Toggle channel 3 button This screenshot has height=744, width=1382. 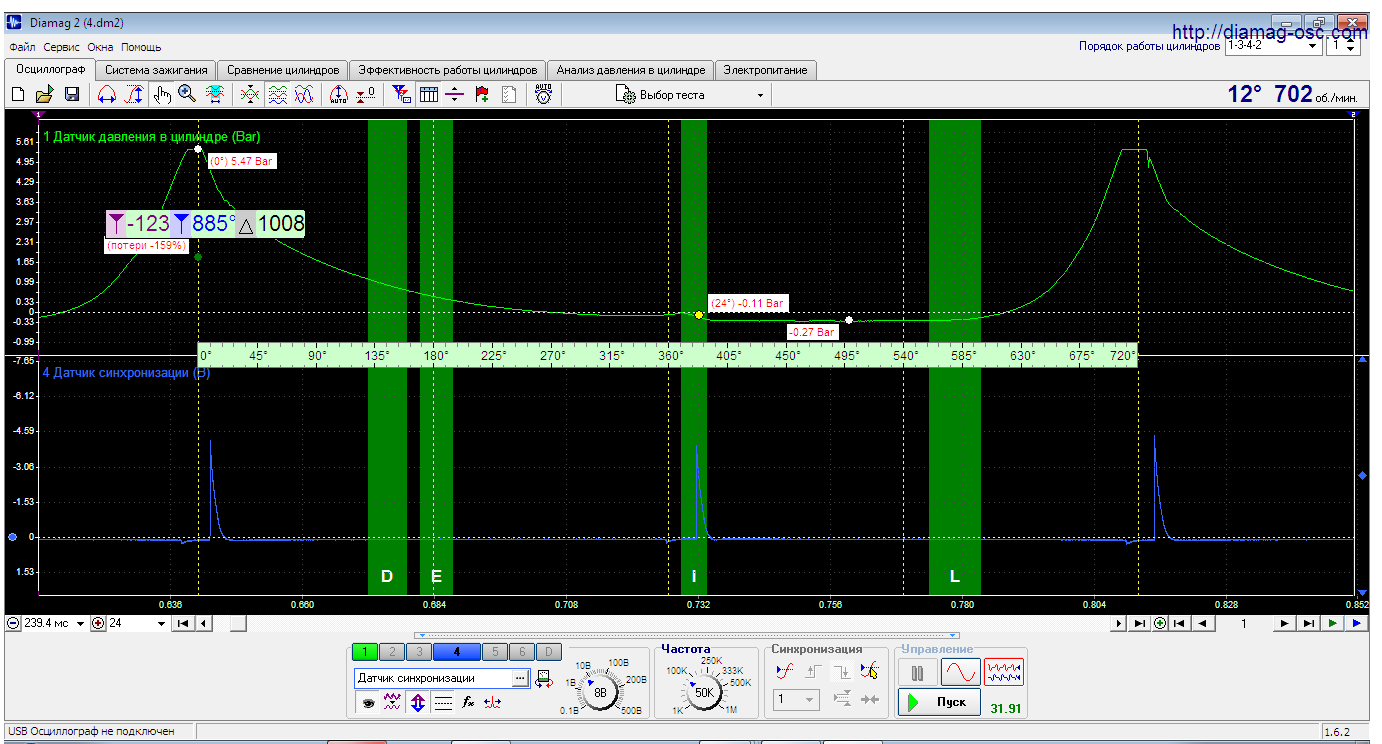pyautogui.click(x=418, y=652)
